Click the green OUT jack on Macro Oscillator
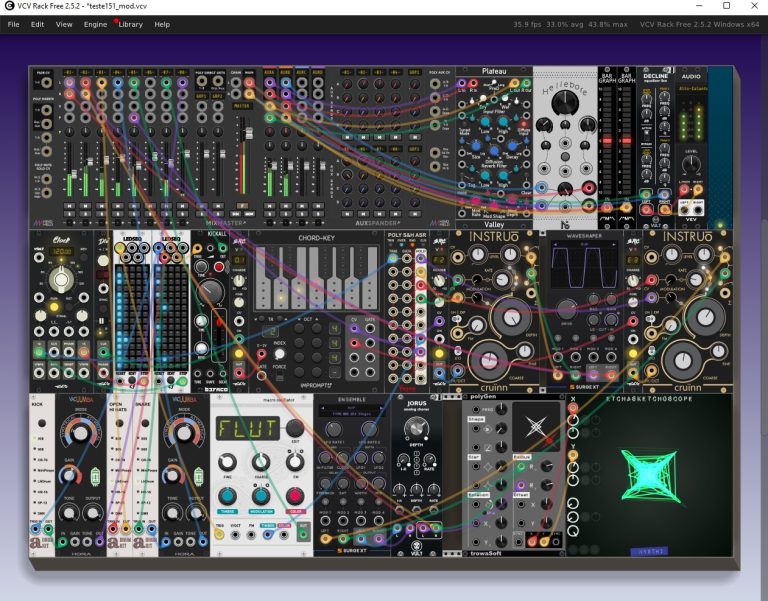This screenshot has height=601, width=768. (x=304, y=534)
